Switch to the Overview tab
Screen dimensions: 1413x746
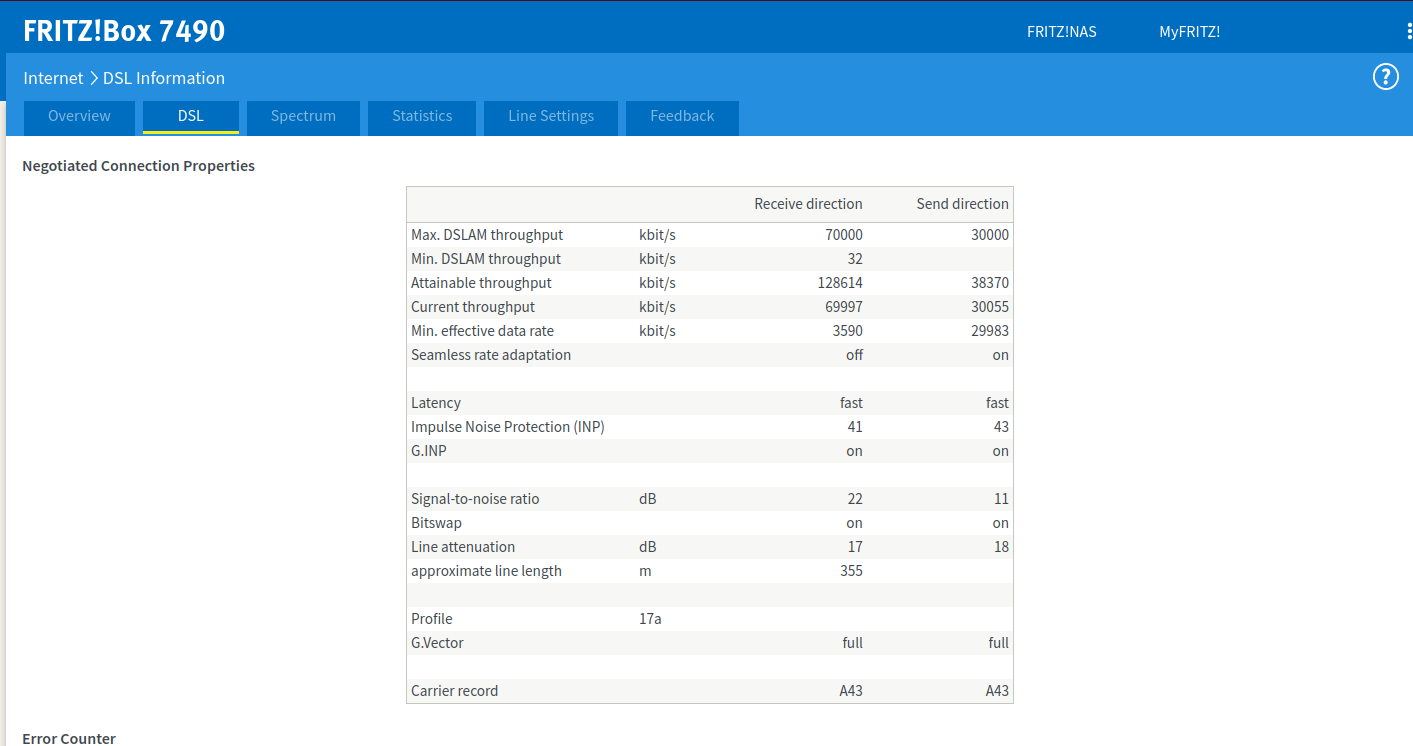point(79,116)
